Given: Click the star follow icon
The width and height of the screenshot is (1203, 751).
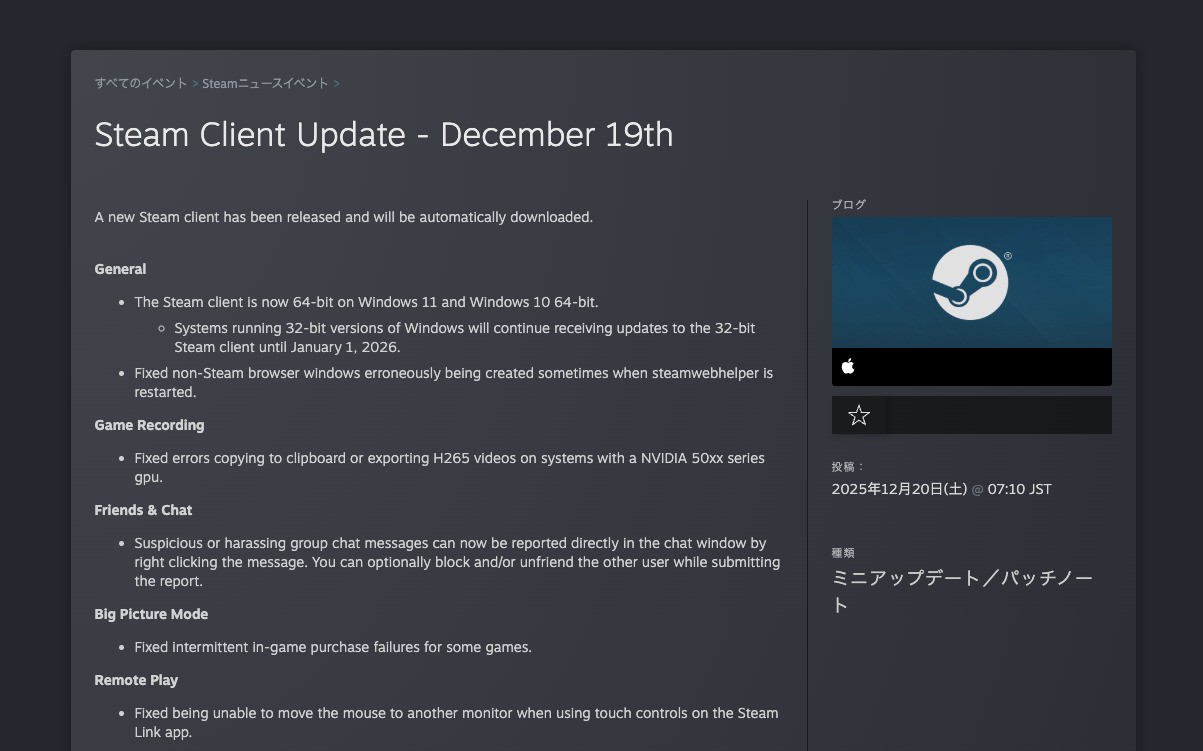Looking at the screenshot, I should 859,415.
